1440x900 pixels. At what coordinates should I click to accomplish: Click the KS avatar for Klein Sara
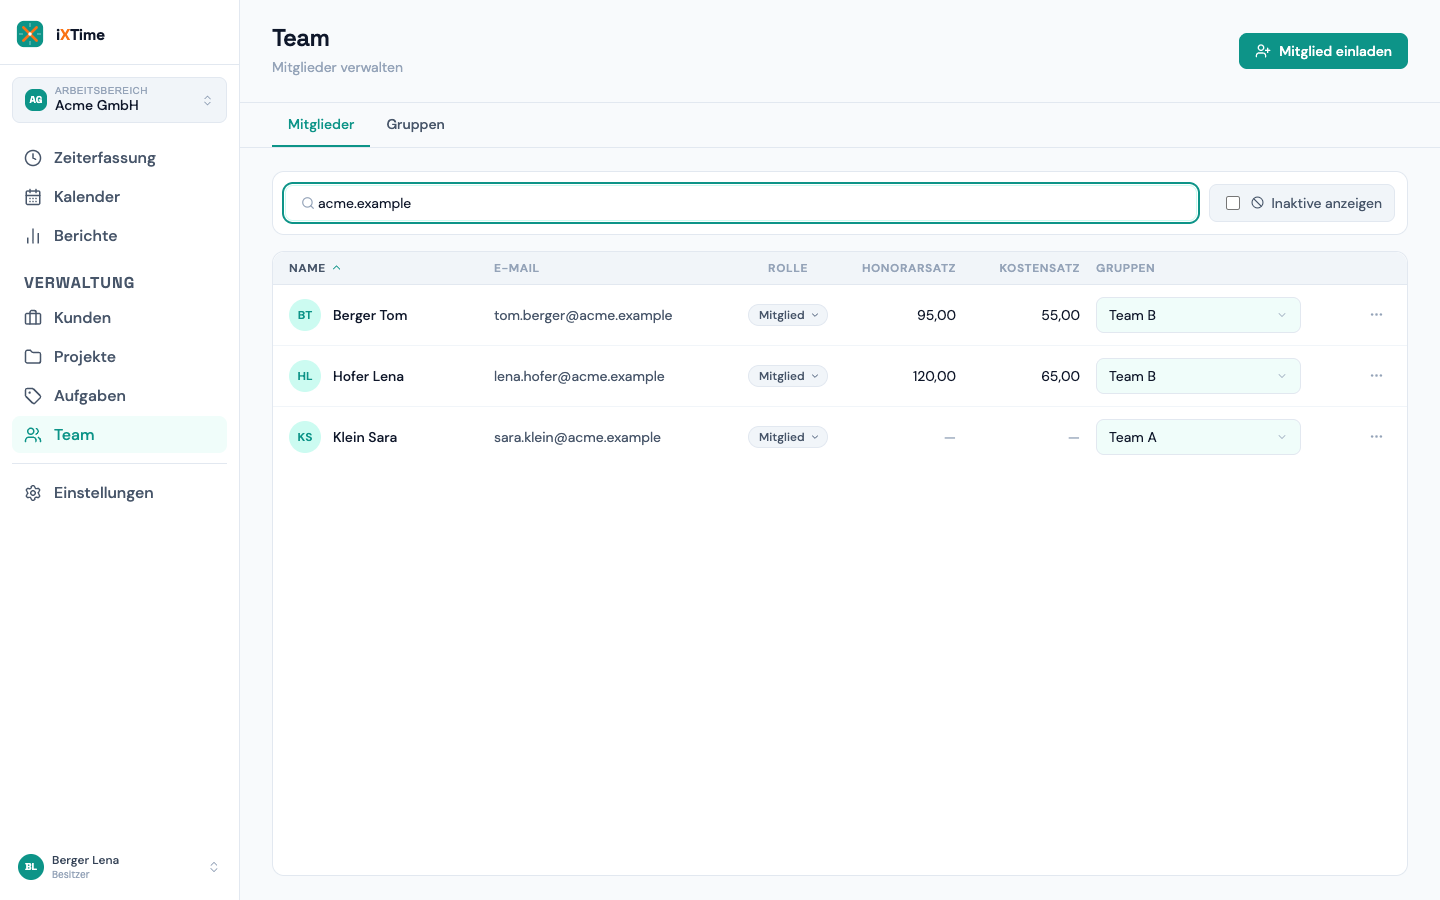coord(305,437)
